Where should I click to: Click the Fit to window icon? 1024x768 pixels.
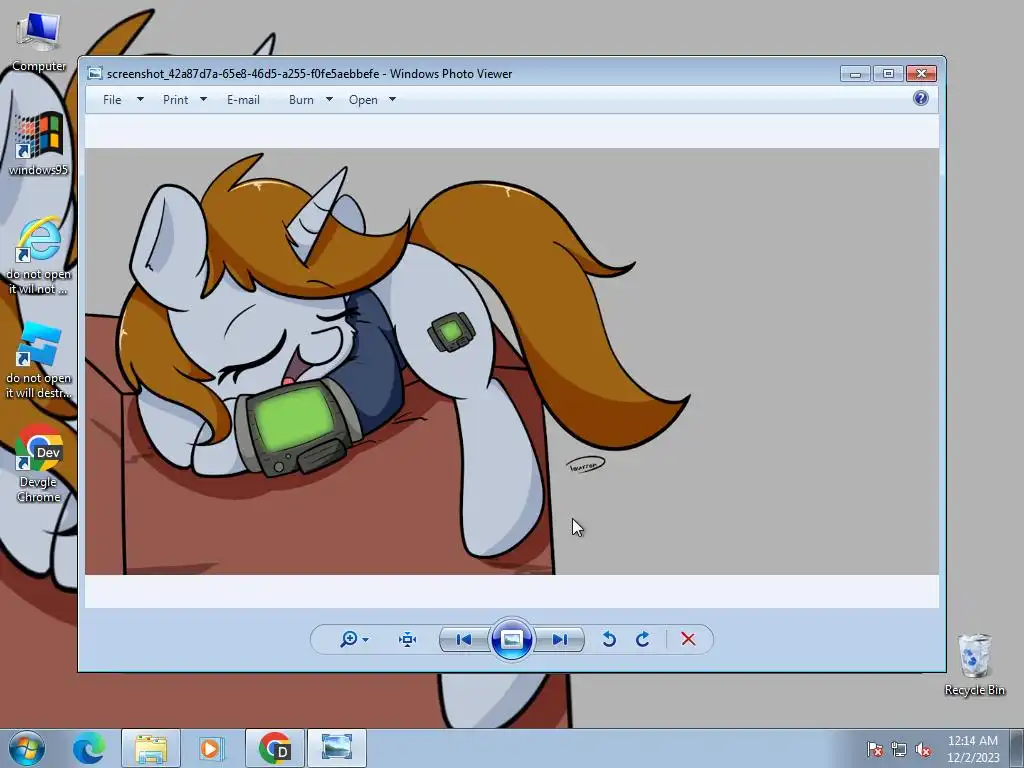pyautogui.click(x=408, y=639)
